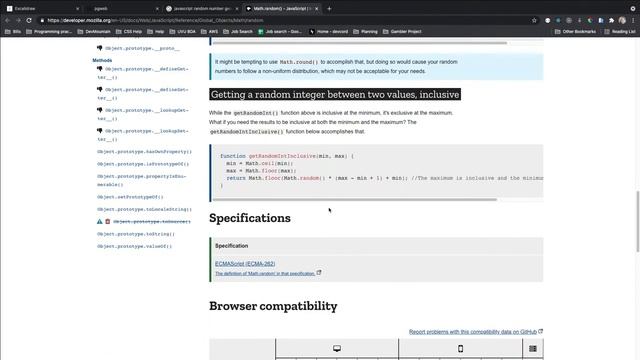Open Object.prototype.propertyIsEnumerable() in sidebar
Screen dimensions: 640x360
tap(141, 180)
